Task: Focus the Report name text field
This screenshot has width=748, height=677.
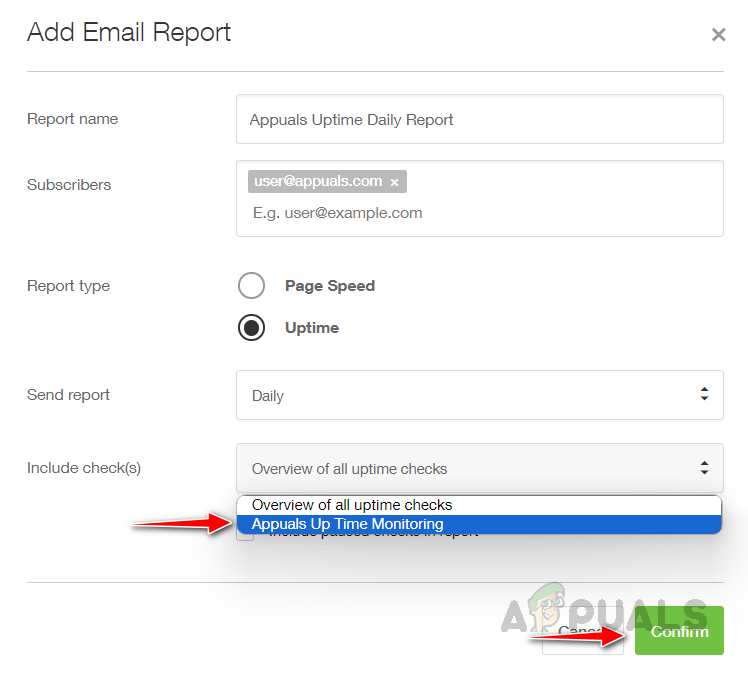Action: pos(479,119)
